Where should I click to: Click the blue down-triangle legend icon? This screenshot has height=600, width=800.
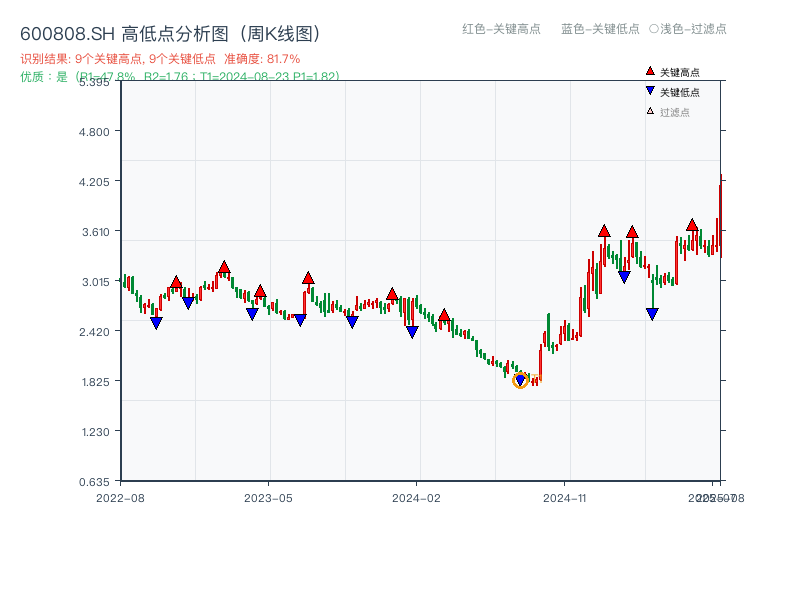(650, 92)
